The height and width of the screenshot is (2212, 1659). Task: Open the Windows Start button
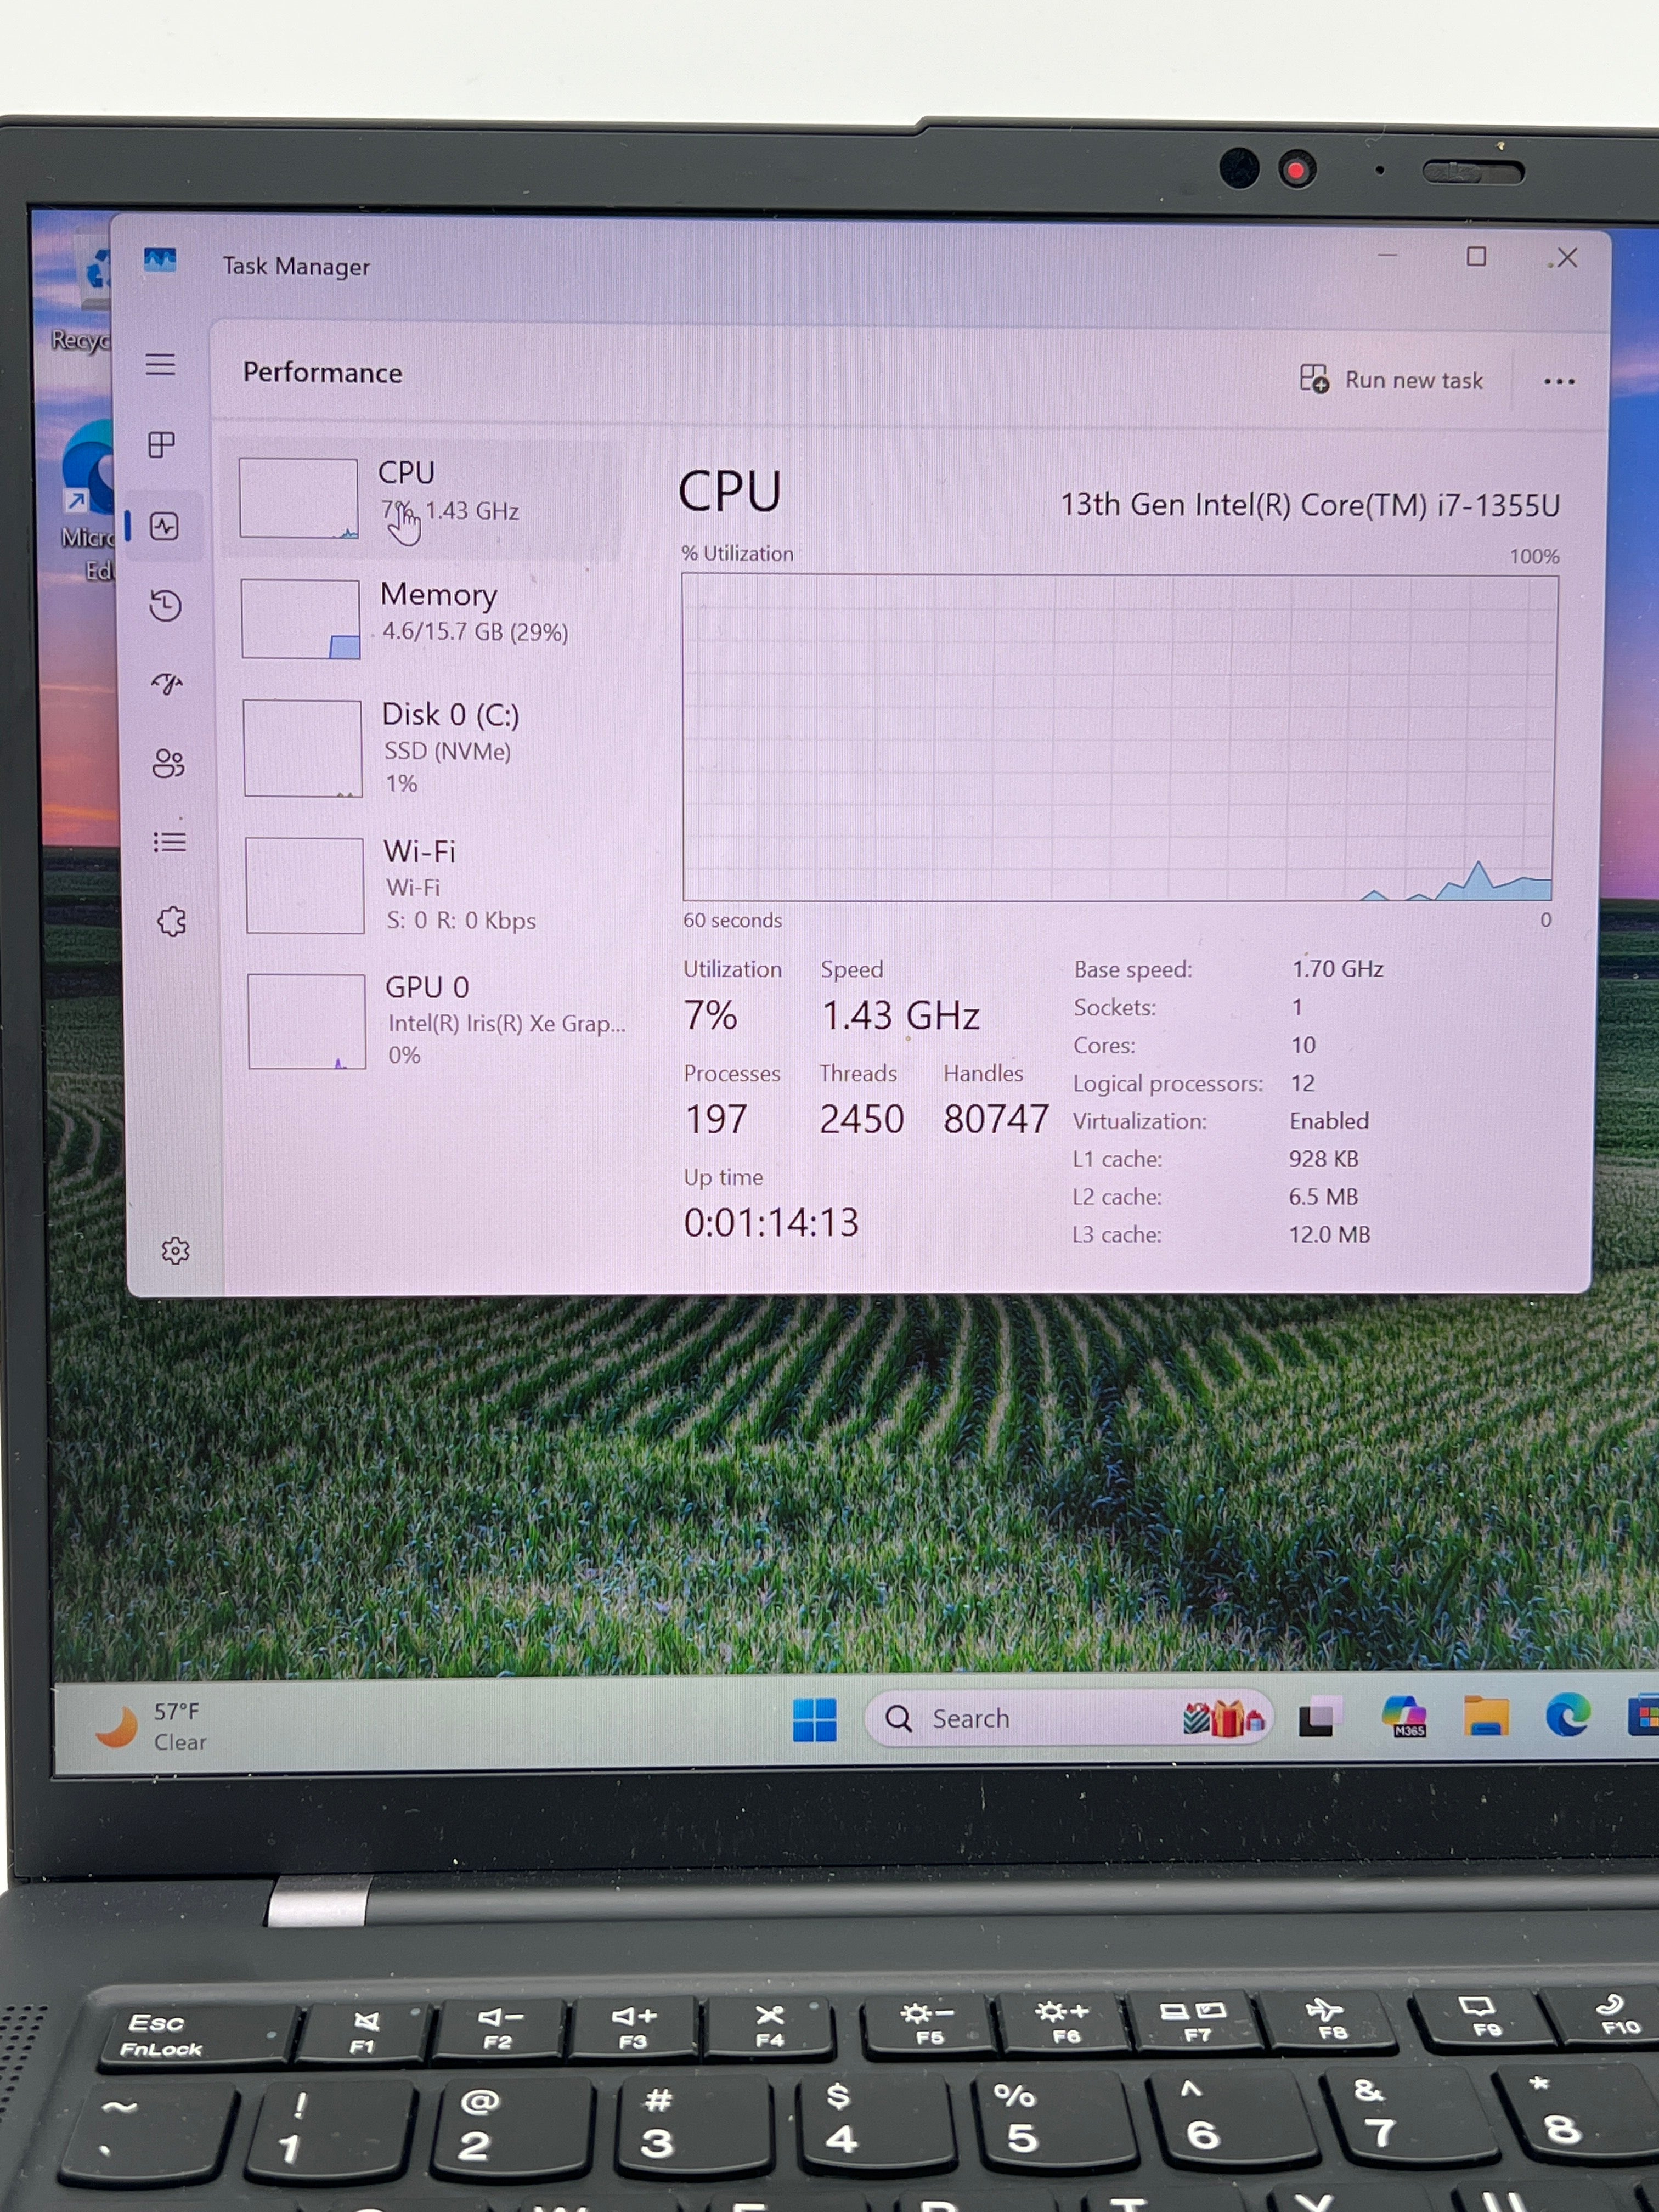click(x=814, y=1720)
